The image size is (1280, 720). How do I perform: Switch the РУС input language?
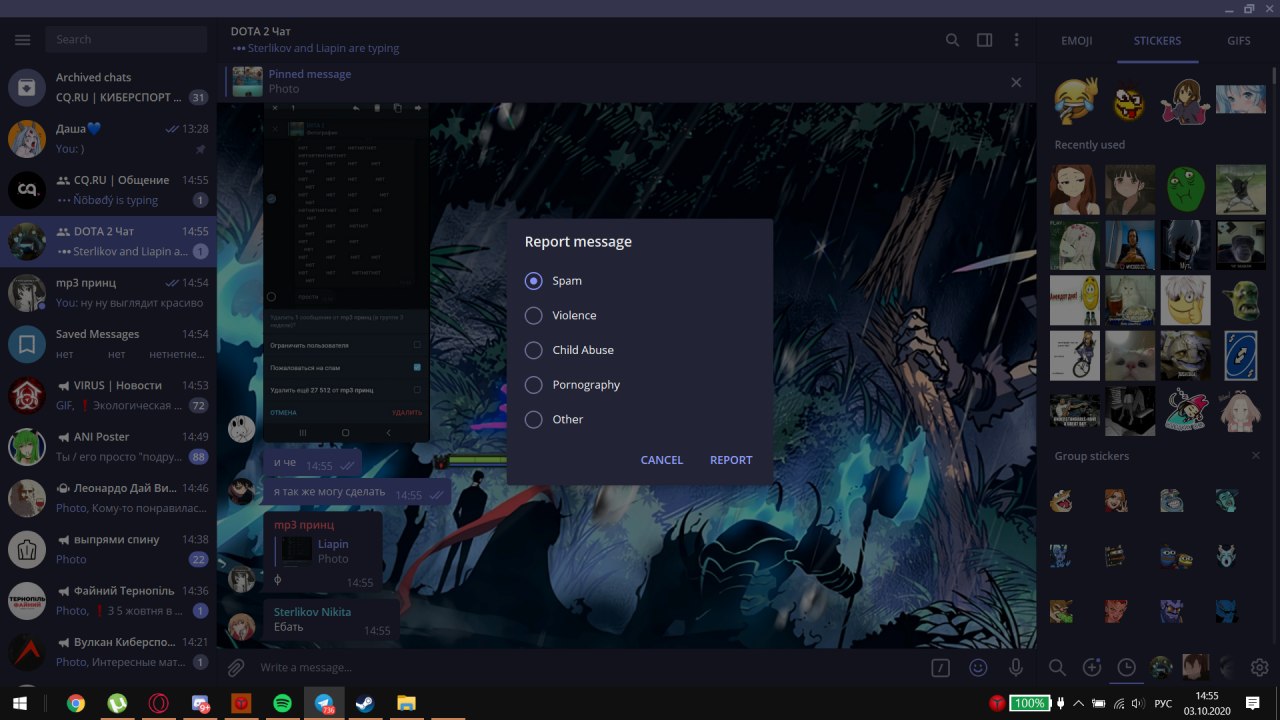[x=1163, y=704]
